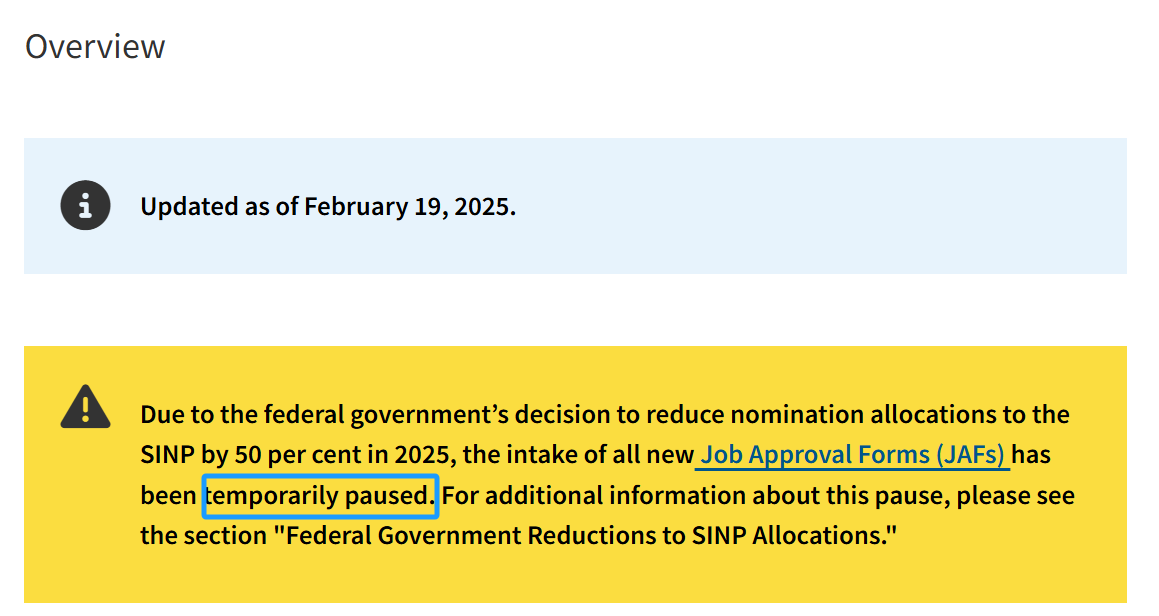Click the Overview heading
The width and height of the screenshot is (1159, 616).
pos(95,47)
